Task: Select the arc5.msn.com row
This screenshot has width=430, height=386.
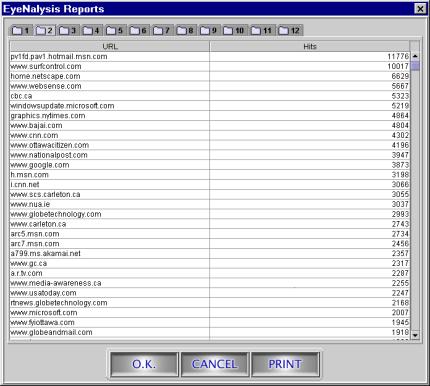Action: 210,234
